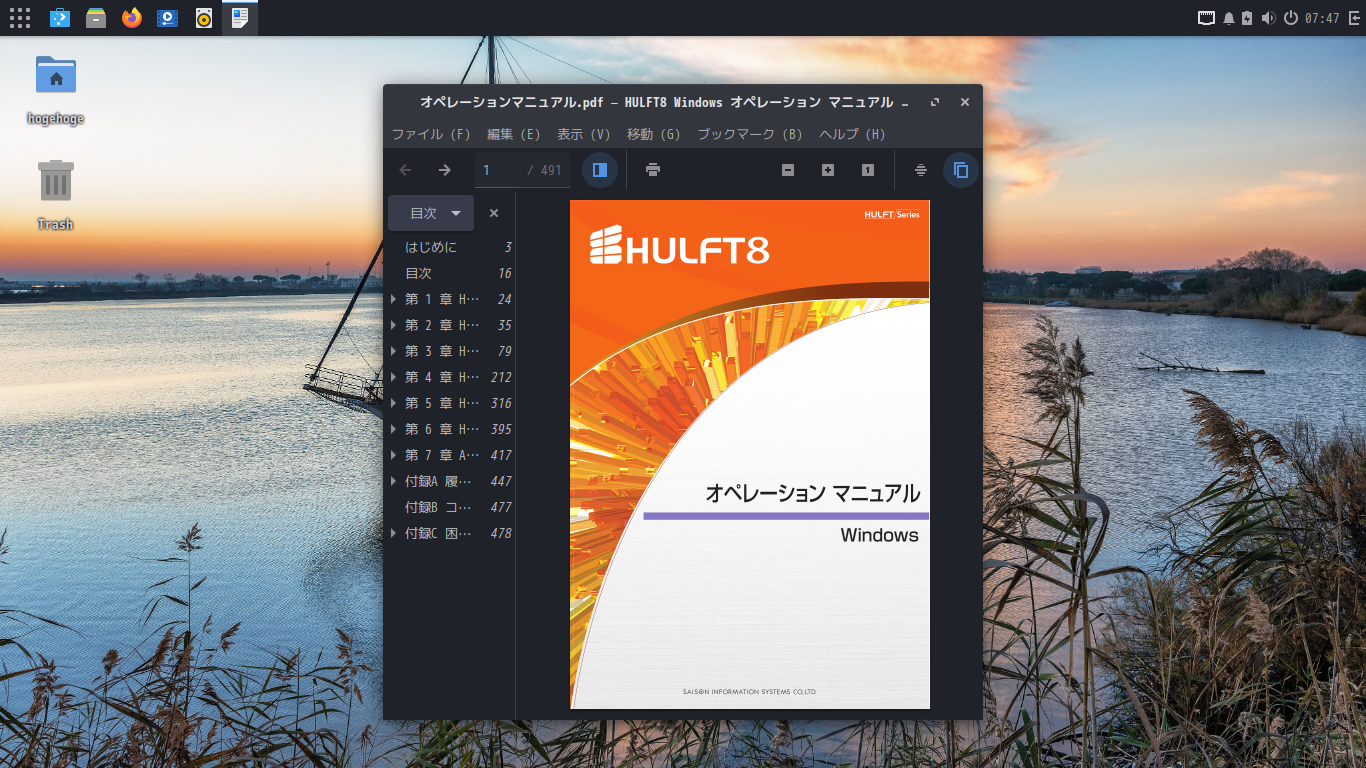Click the HULFT8 cover page
The height and width of the screenshot is (768, 1366).
tap(750, 454)
